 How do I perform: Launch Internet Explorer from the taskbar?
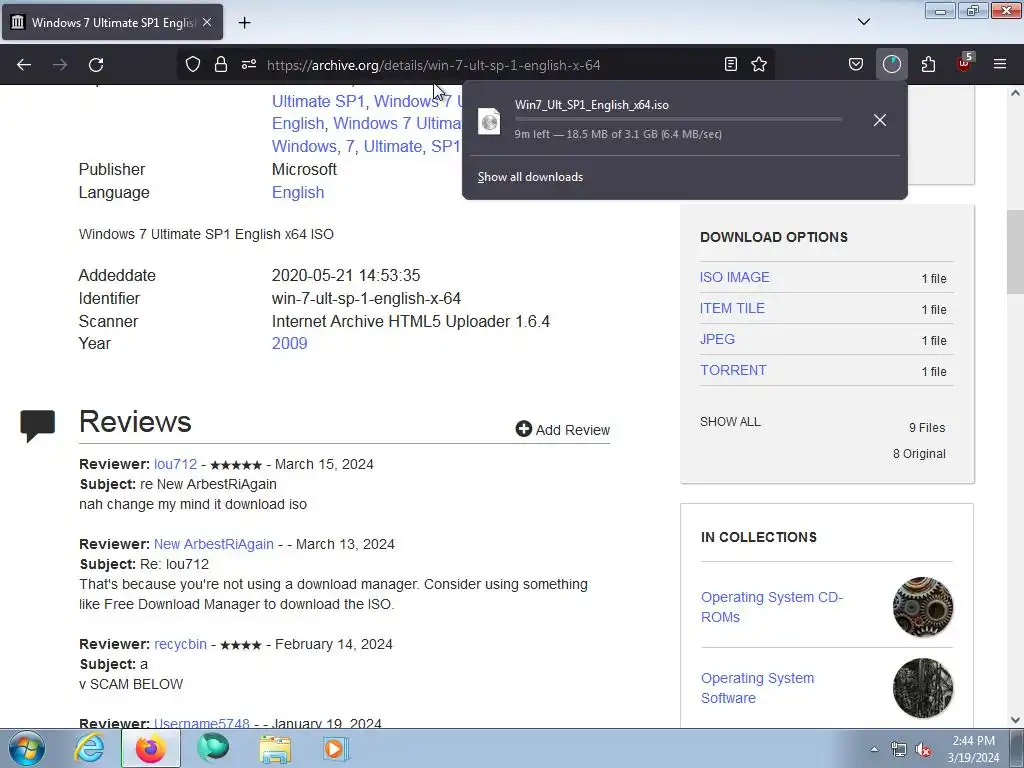pos(89,748)
